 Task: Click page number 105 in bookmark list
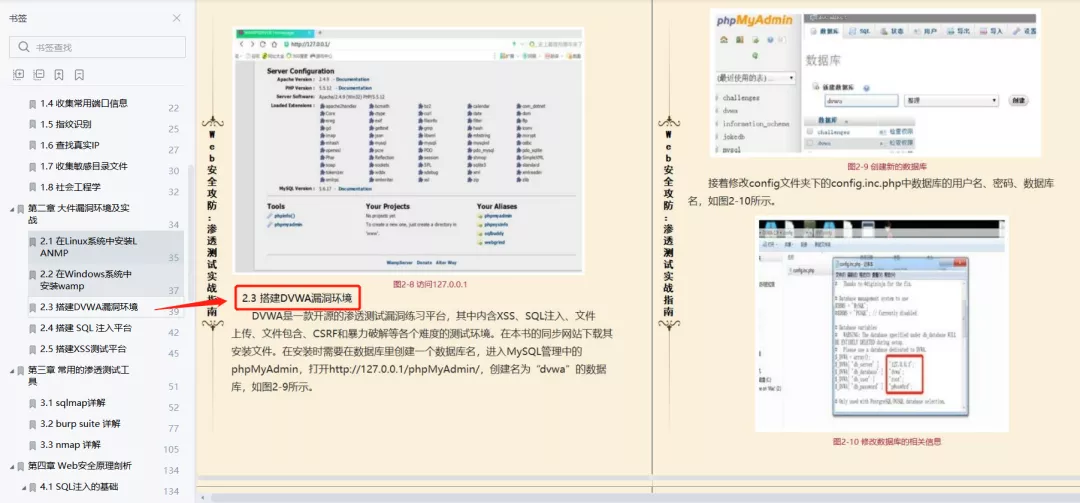(x=171, y=449)
